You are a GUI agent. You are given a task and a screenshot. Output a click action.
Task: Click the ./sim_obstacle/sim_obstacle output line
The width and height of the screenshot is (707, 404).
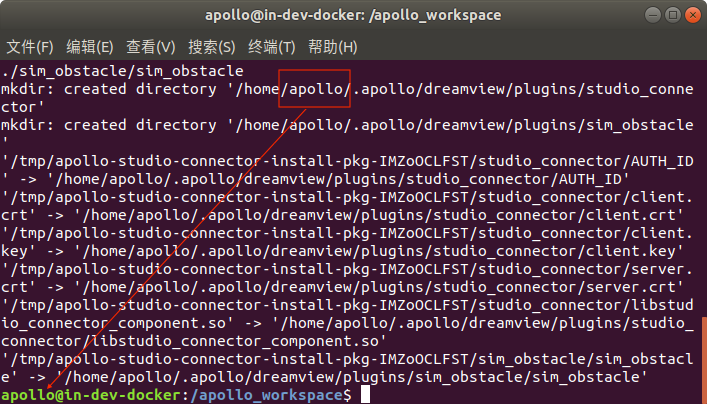click(x=123, y=71)
